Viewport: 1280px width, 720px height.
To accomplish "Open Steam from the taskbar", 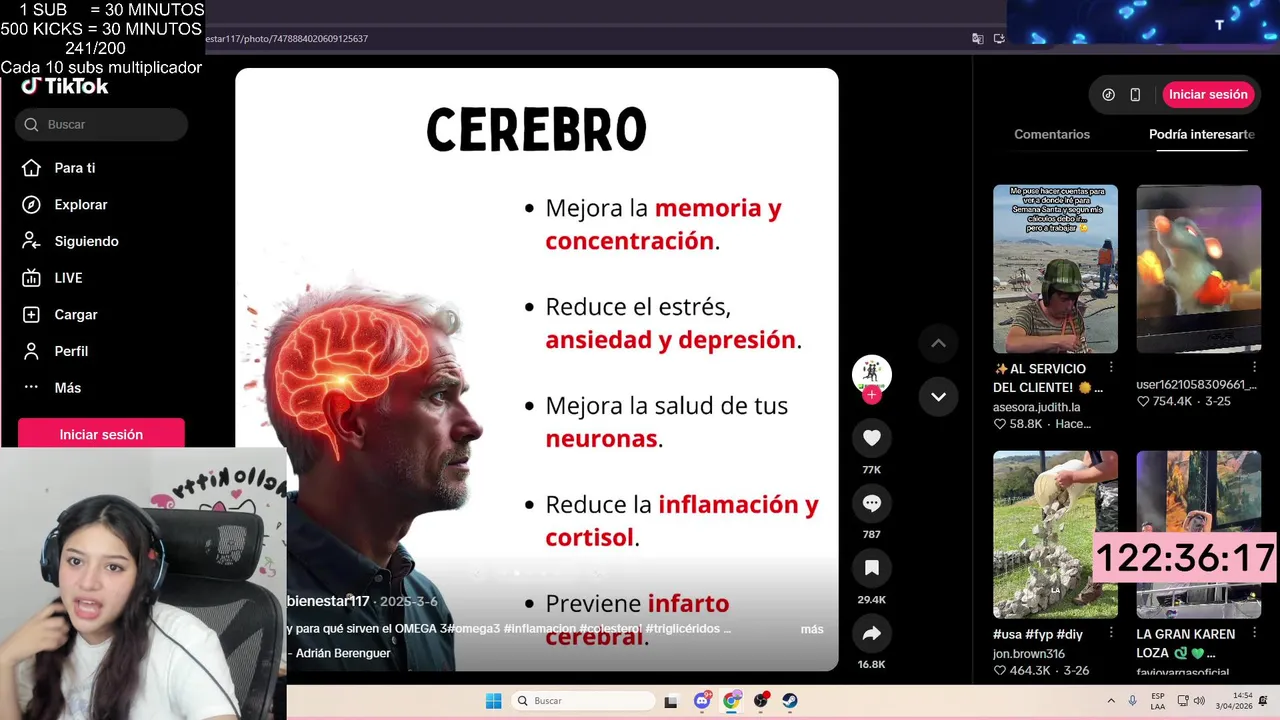I will pyautogui.click(x=790, y=701).
